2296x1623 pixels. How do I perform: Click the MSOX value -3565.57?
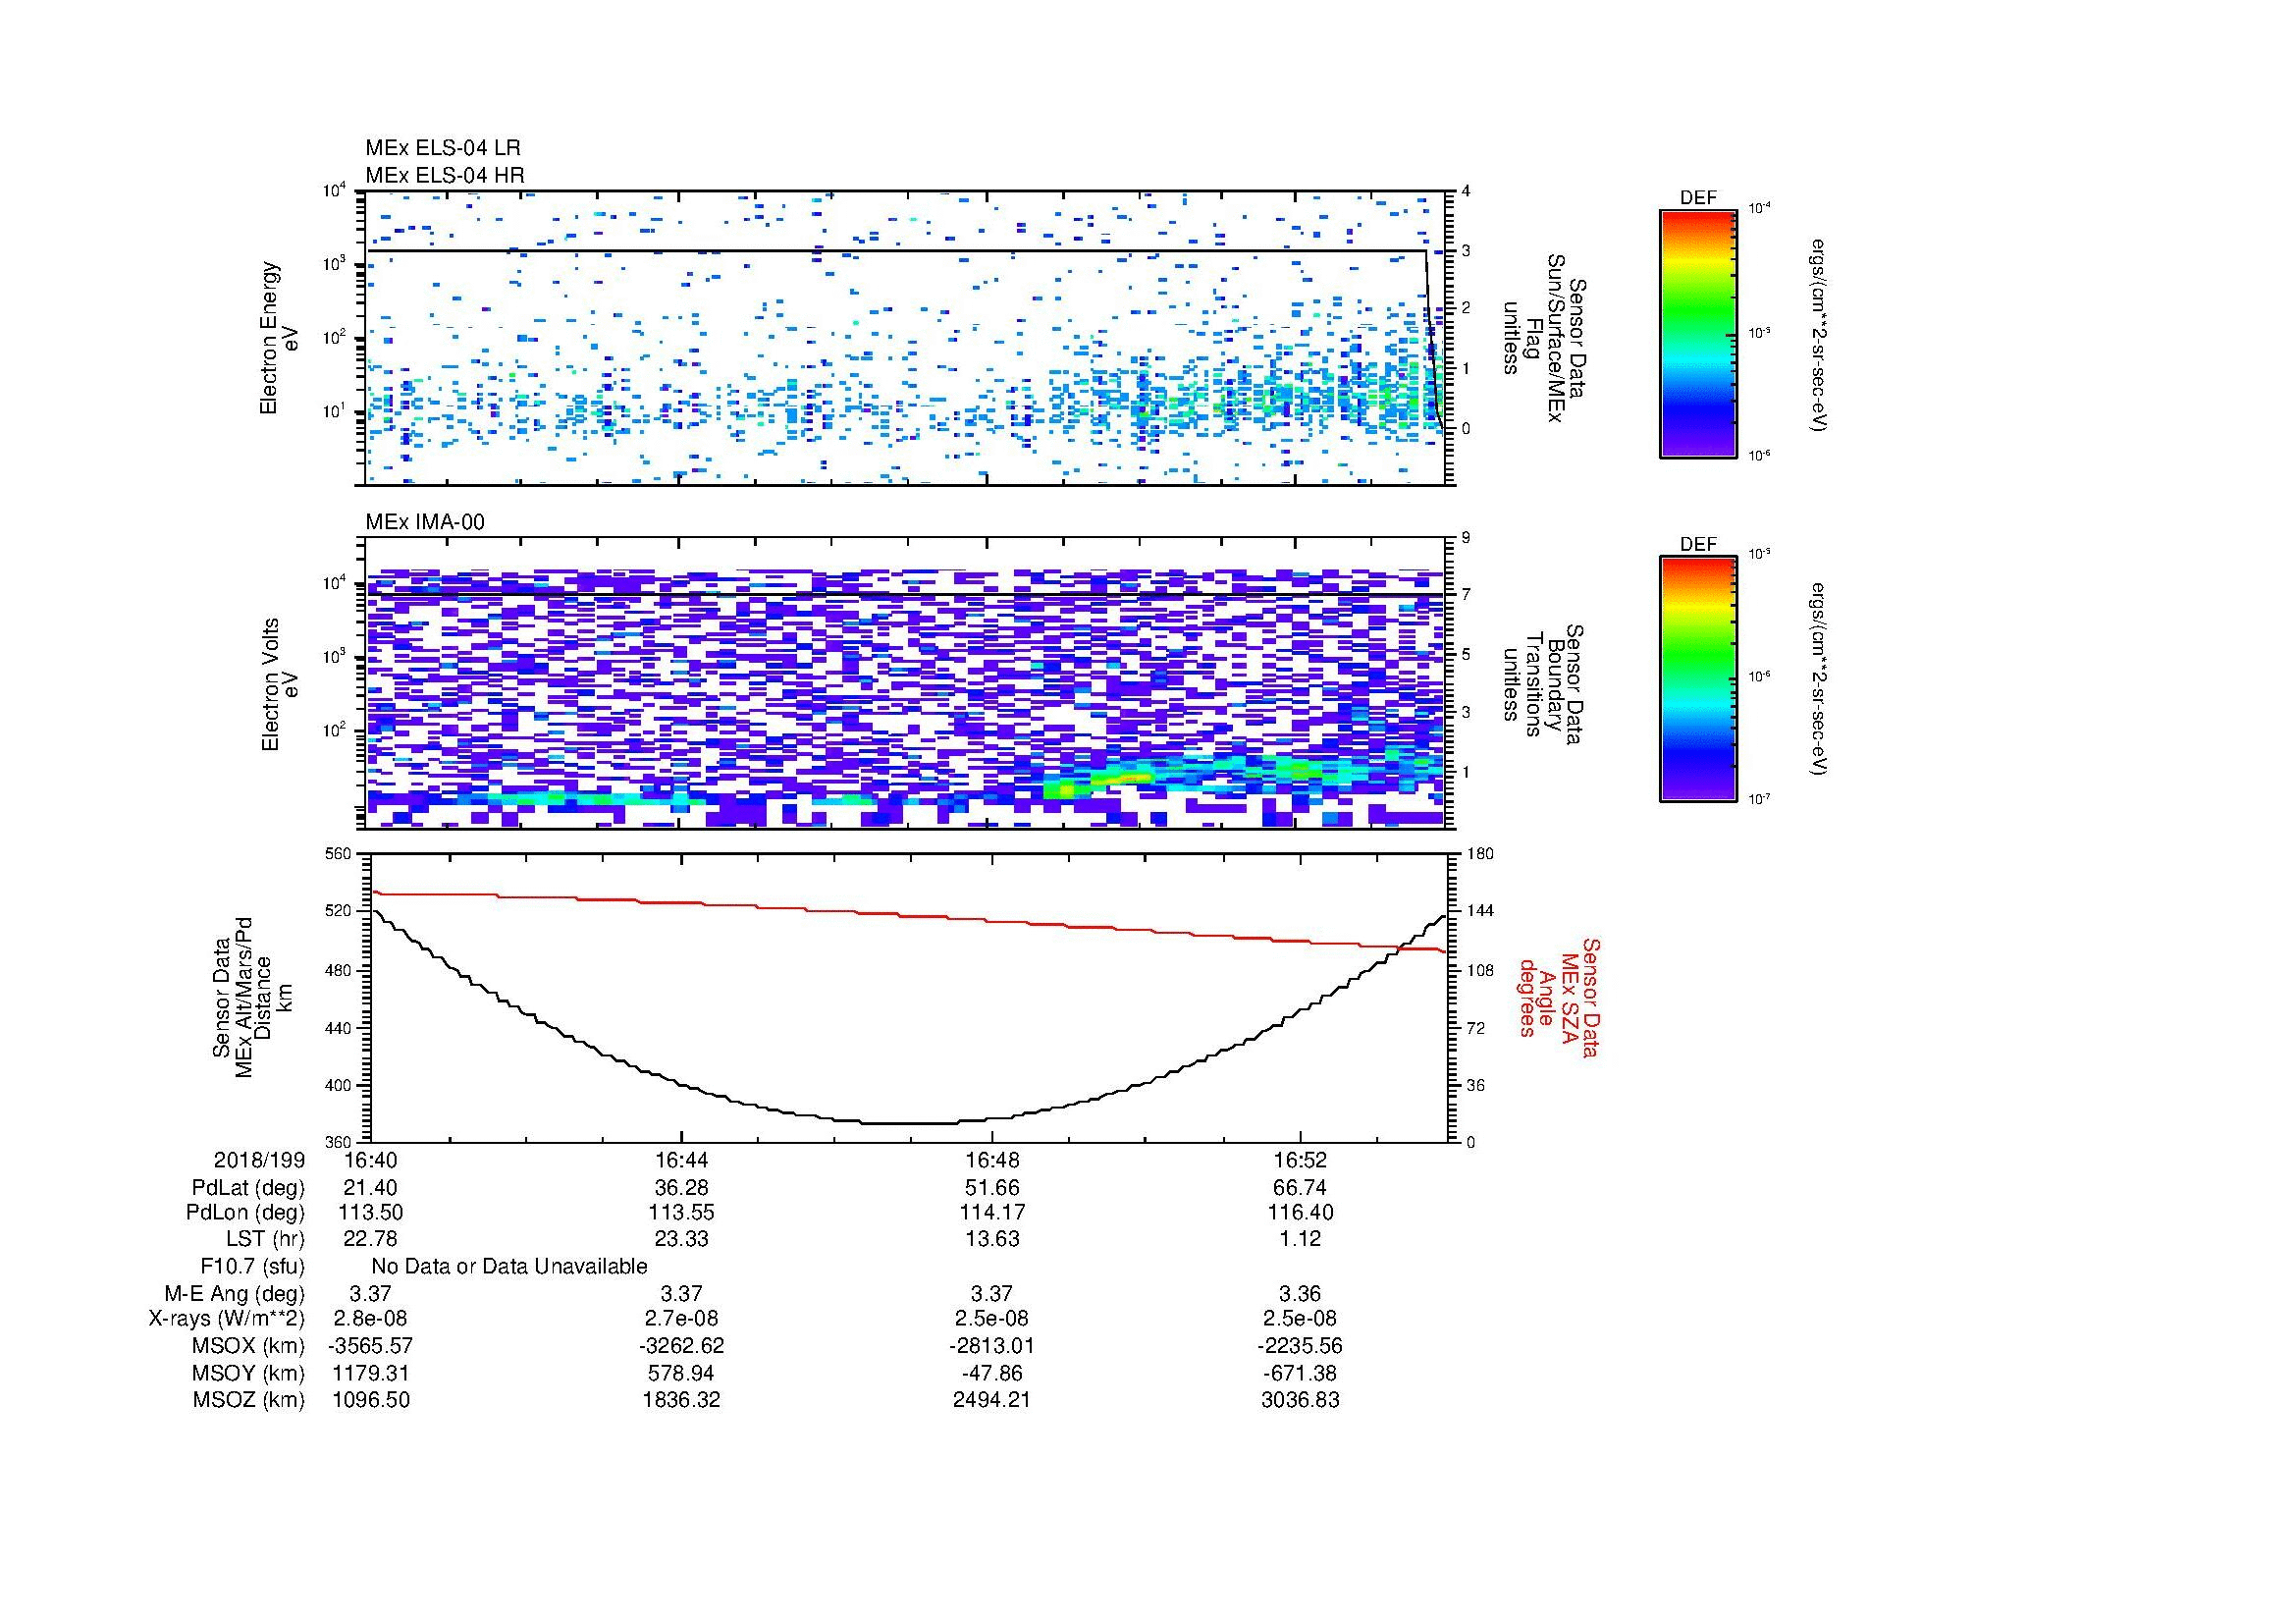coord(371,1346)
